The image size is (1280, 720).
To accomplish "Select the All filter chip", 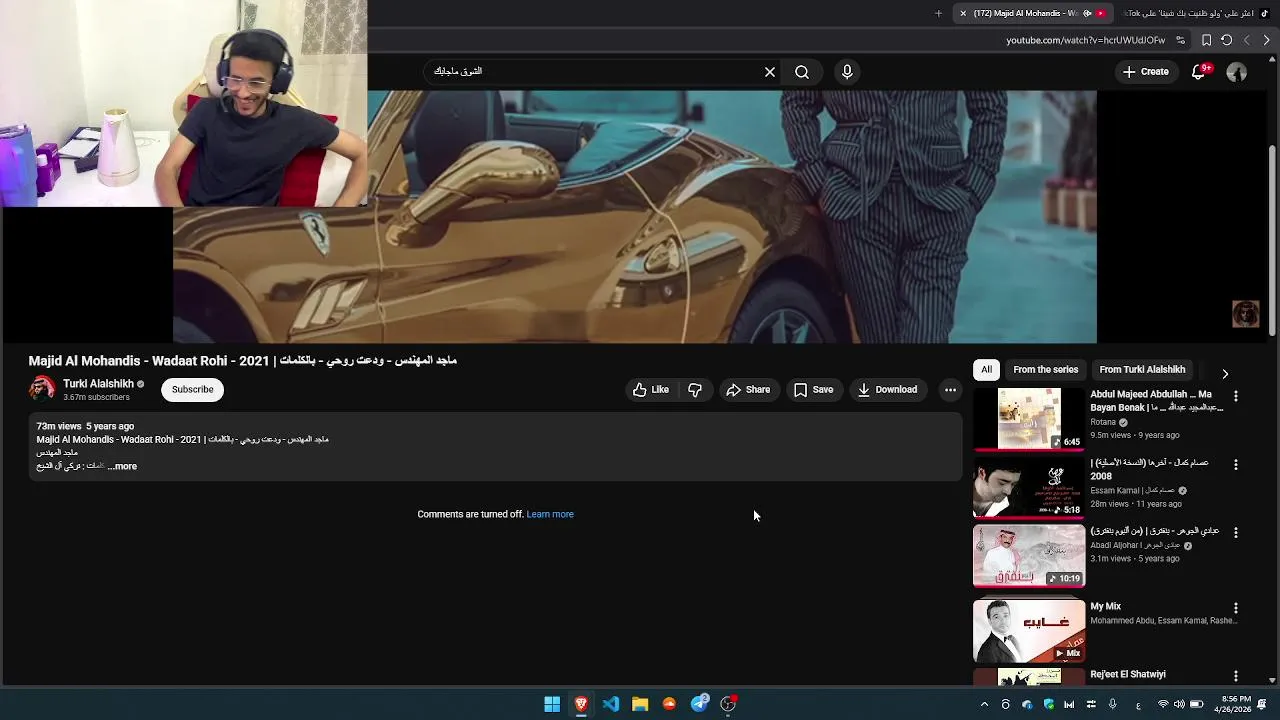I will tap(986, 370).
